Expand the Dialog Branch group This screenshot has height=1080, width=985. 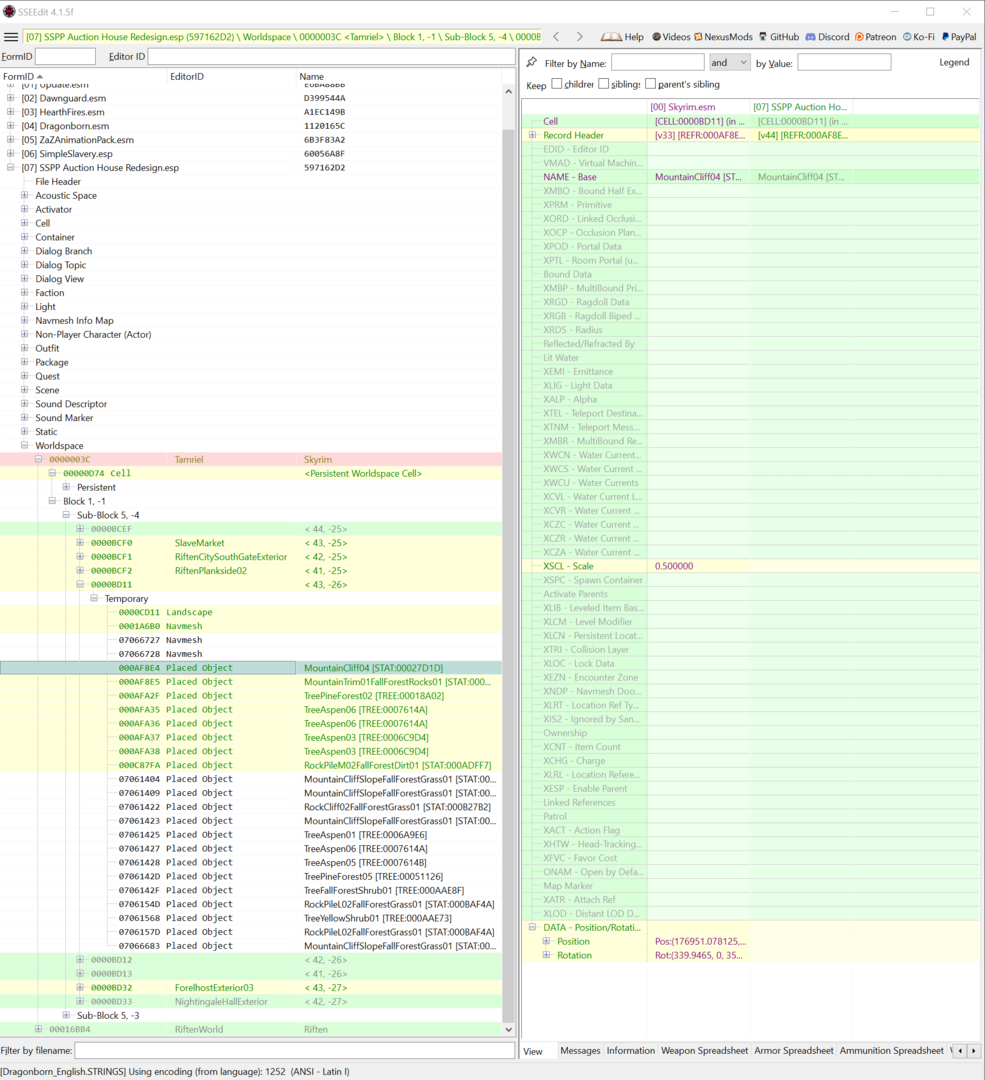click(24, 251)
